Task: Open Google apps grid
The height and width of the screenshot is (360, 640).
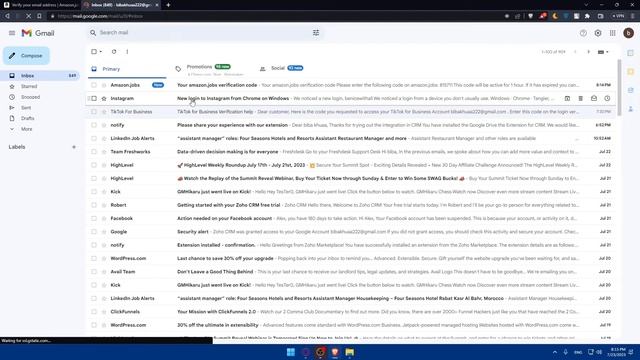Action: point(613,33)
